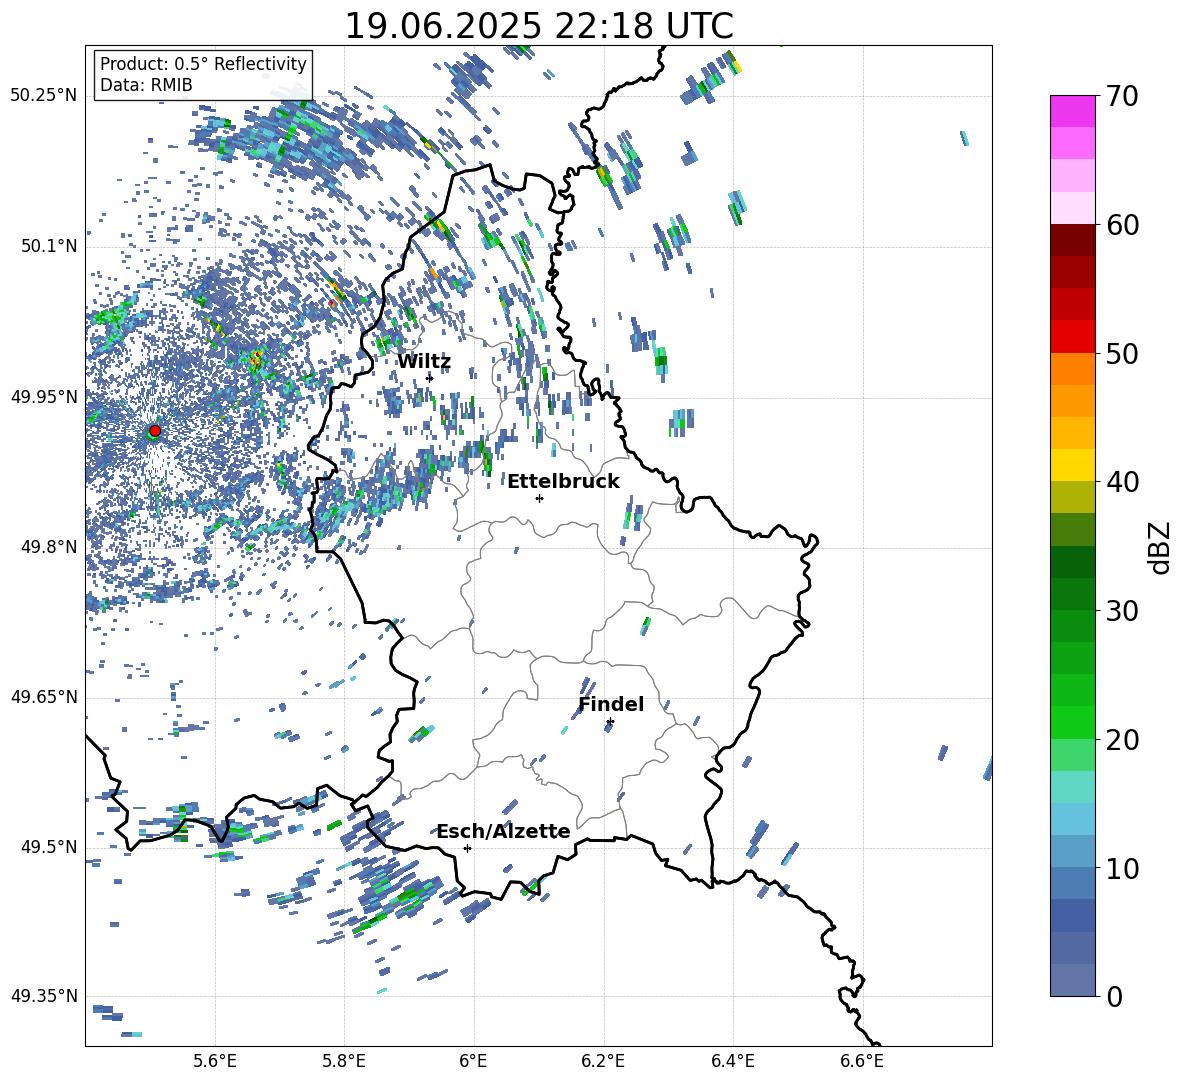Click the 5.8°E longitude label
The width and height of the screenshot is (1184, 1081).
point(344,1061)
